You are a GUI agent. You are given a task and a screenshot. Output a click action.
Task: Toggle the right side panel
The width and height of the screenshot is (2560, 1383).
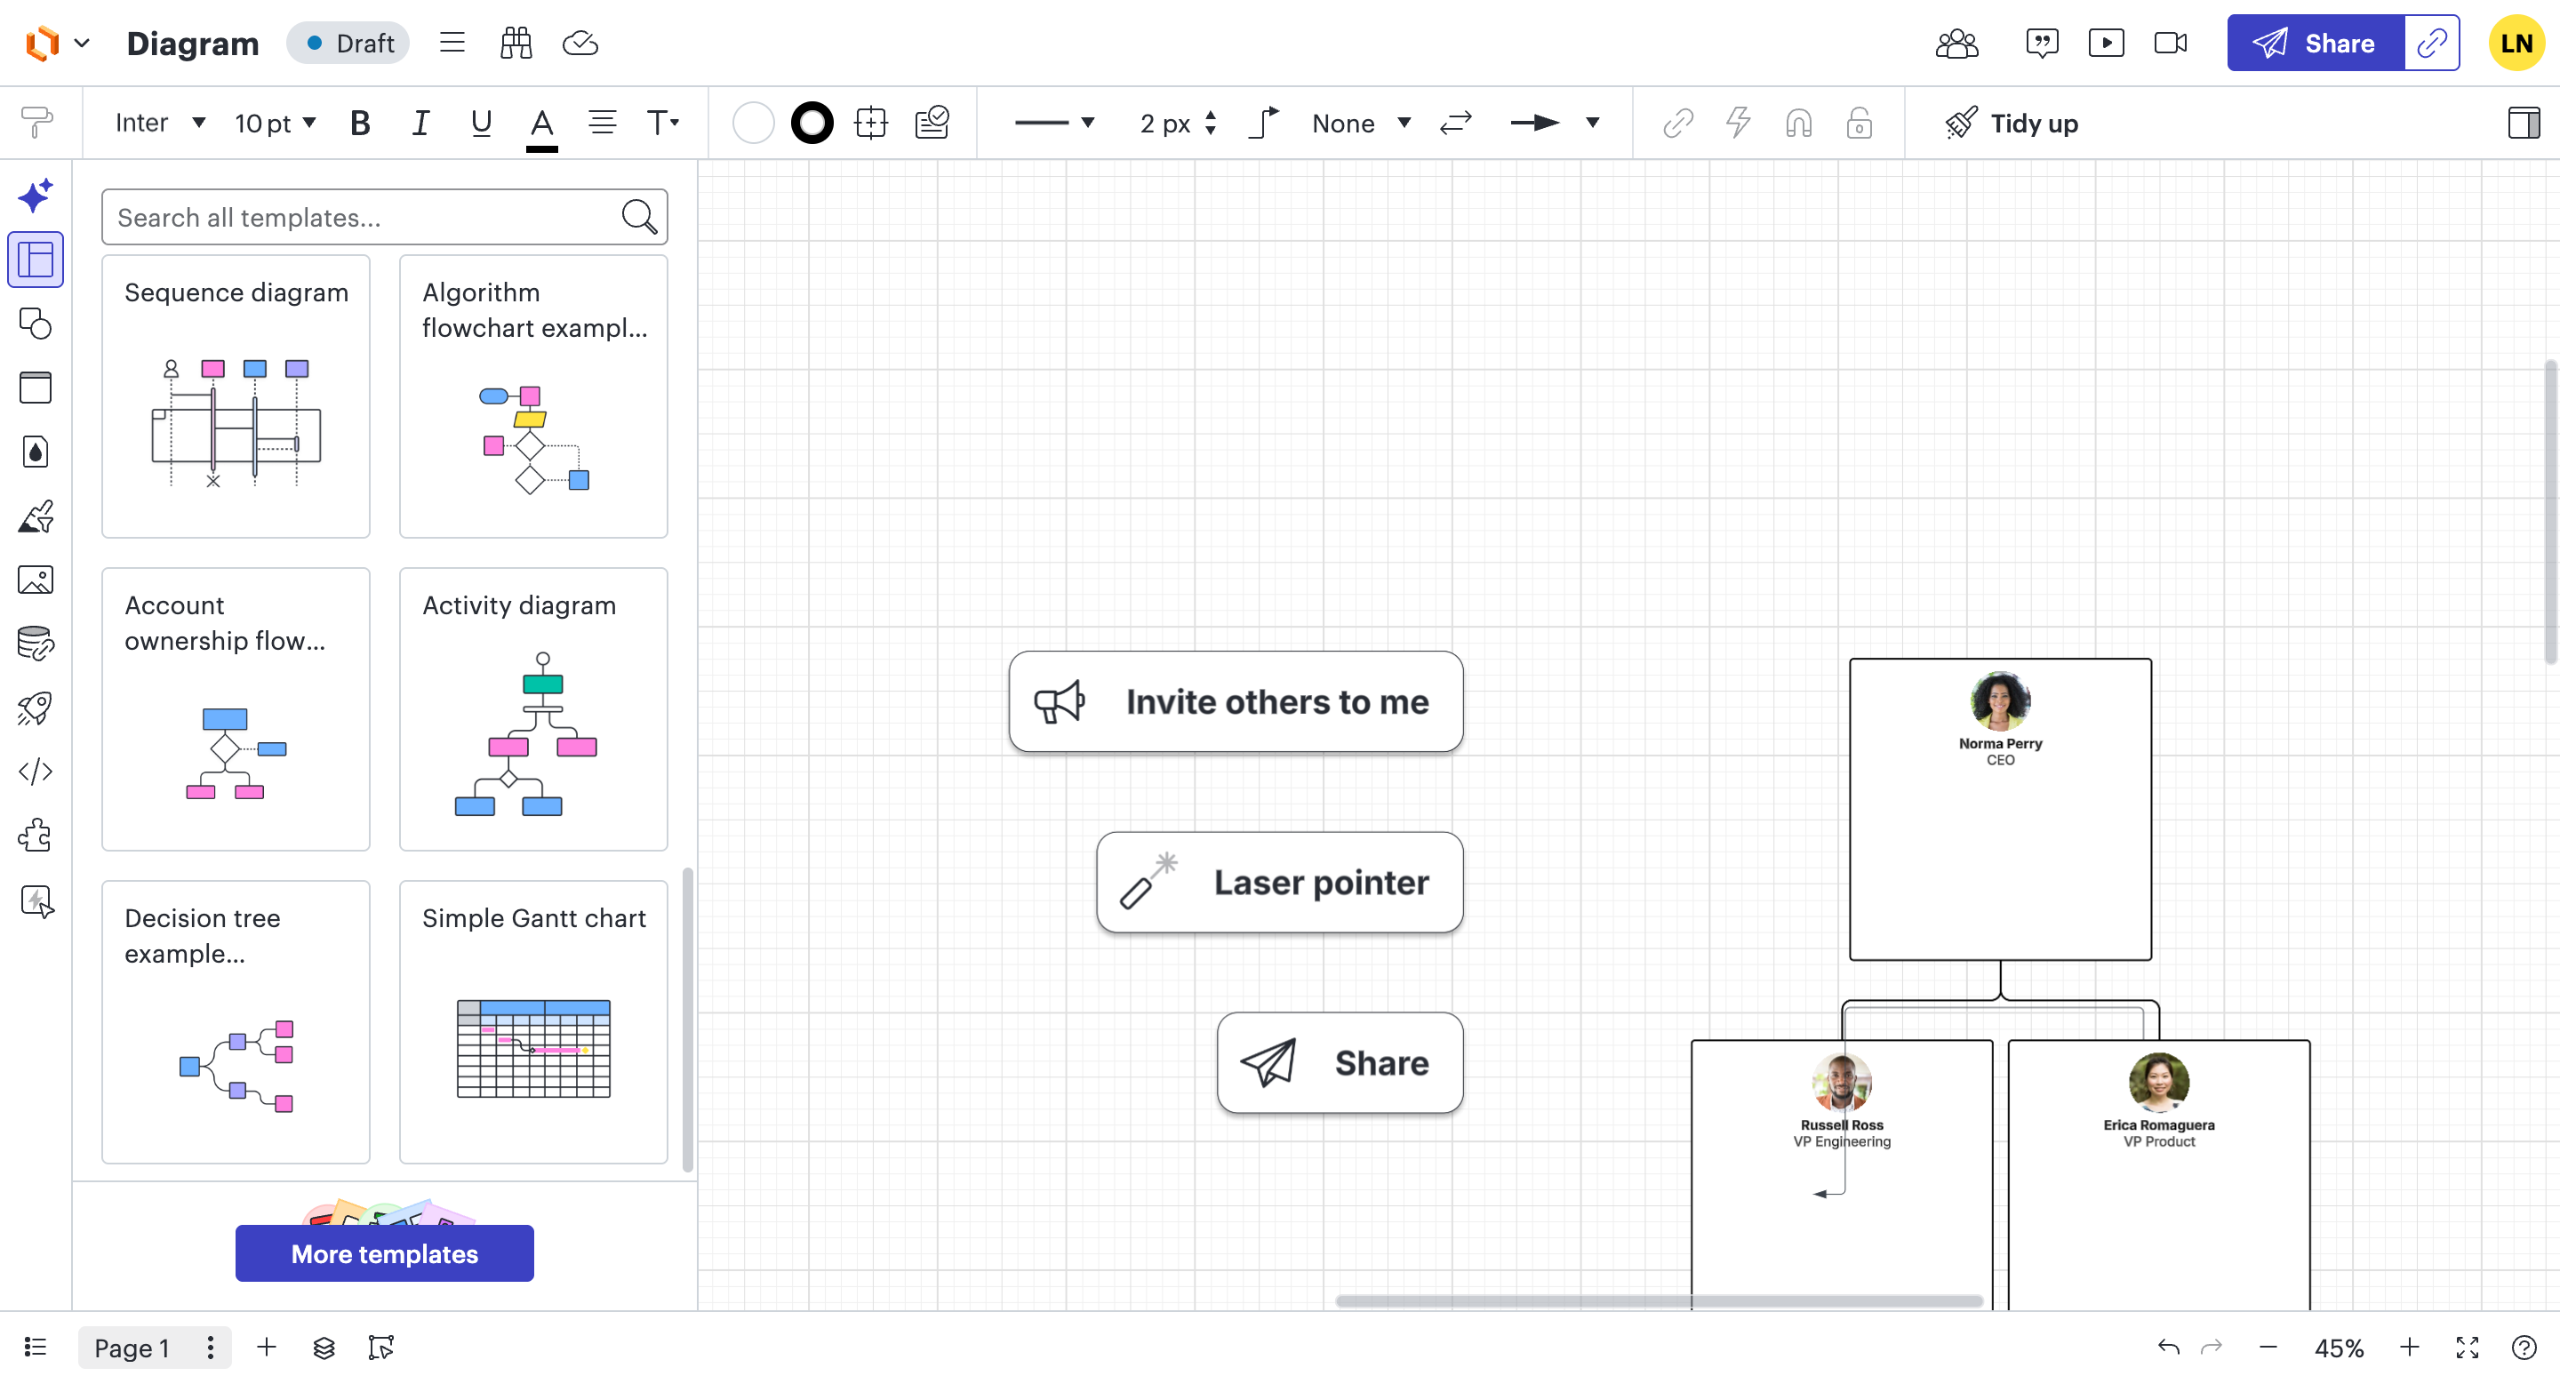coord(2522,123)
